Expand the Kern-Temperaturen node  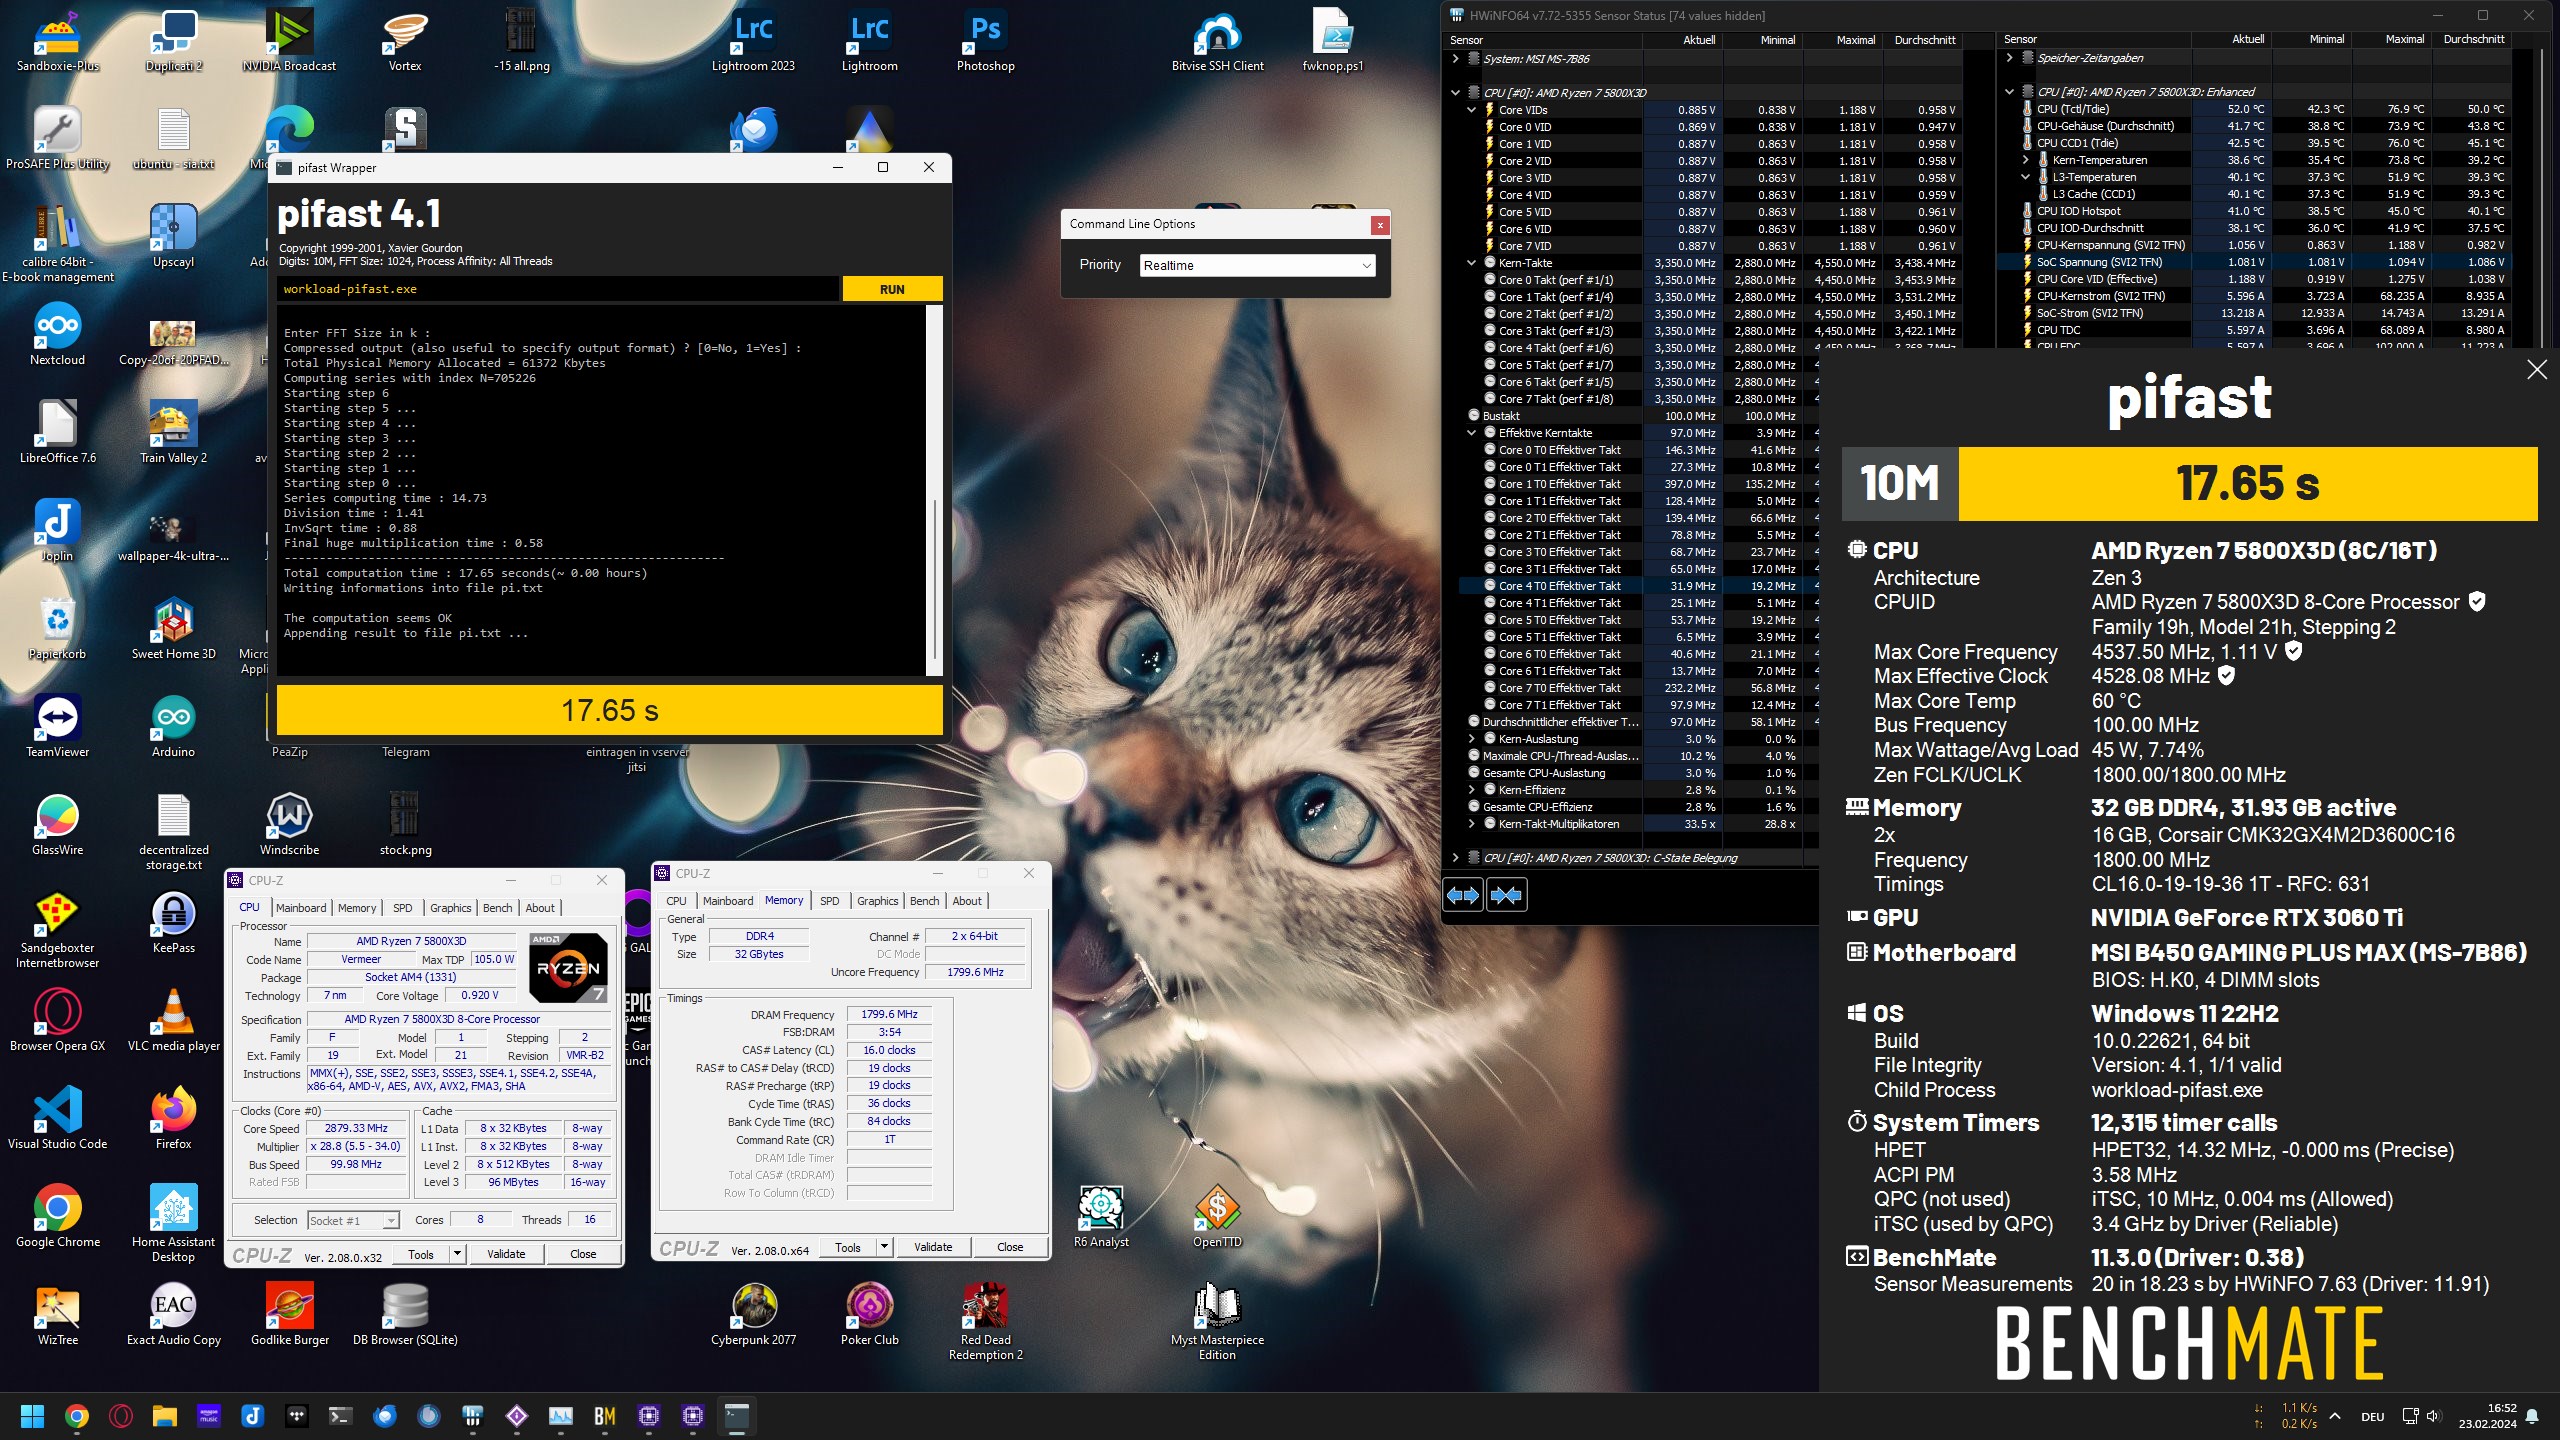[x=2026, y=160]
